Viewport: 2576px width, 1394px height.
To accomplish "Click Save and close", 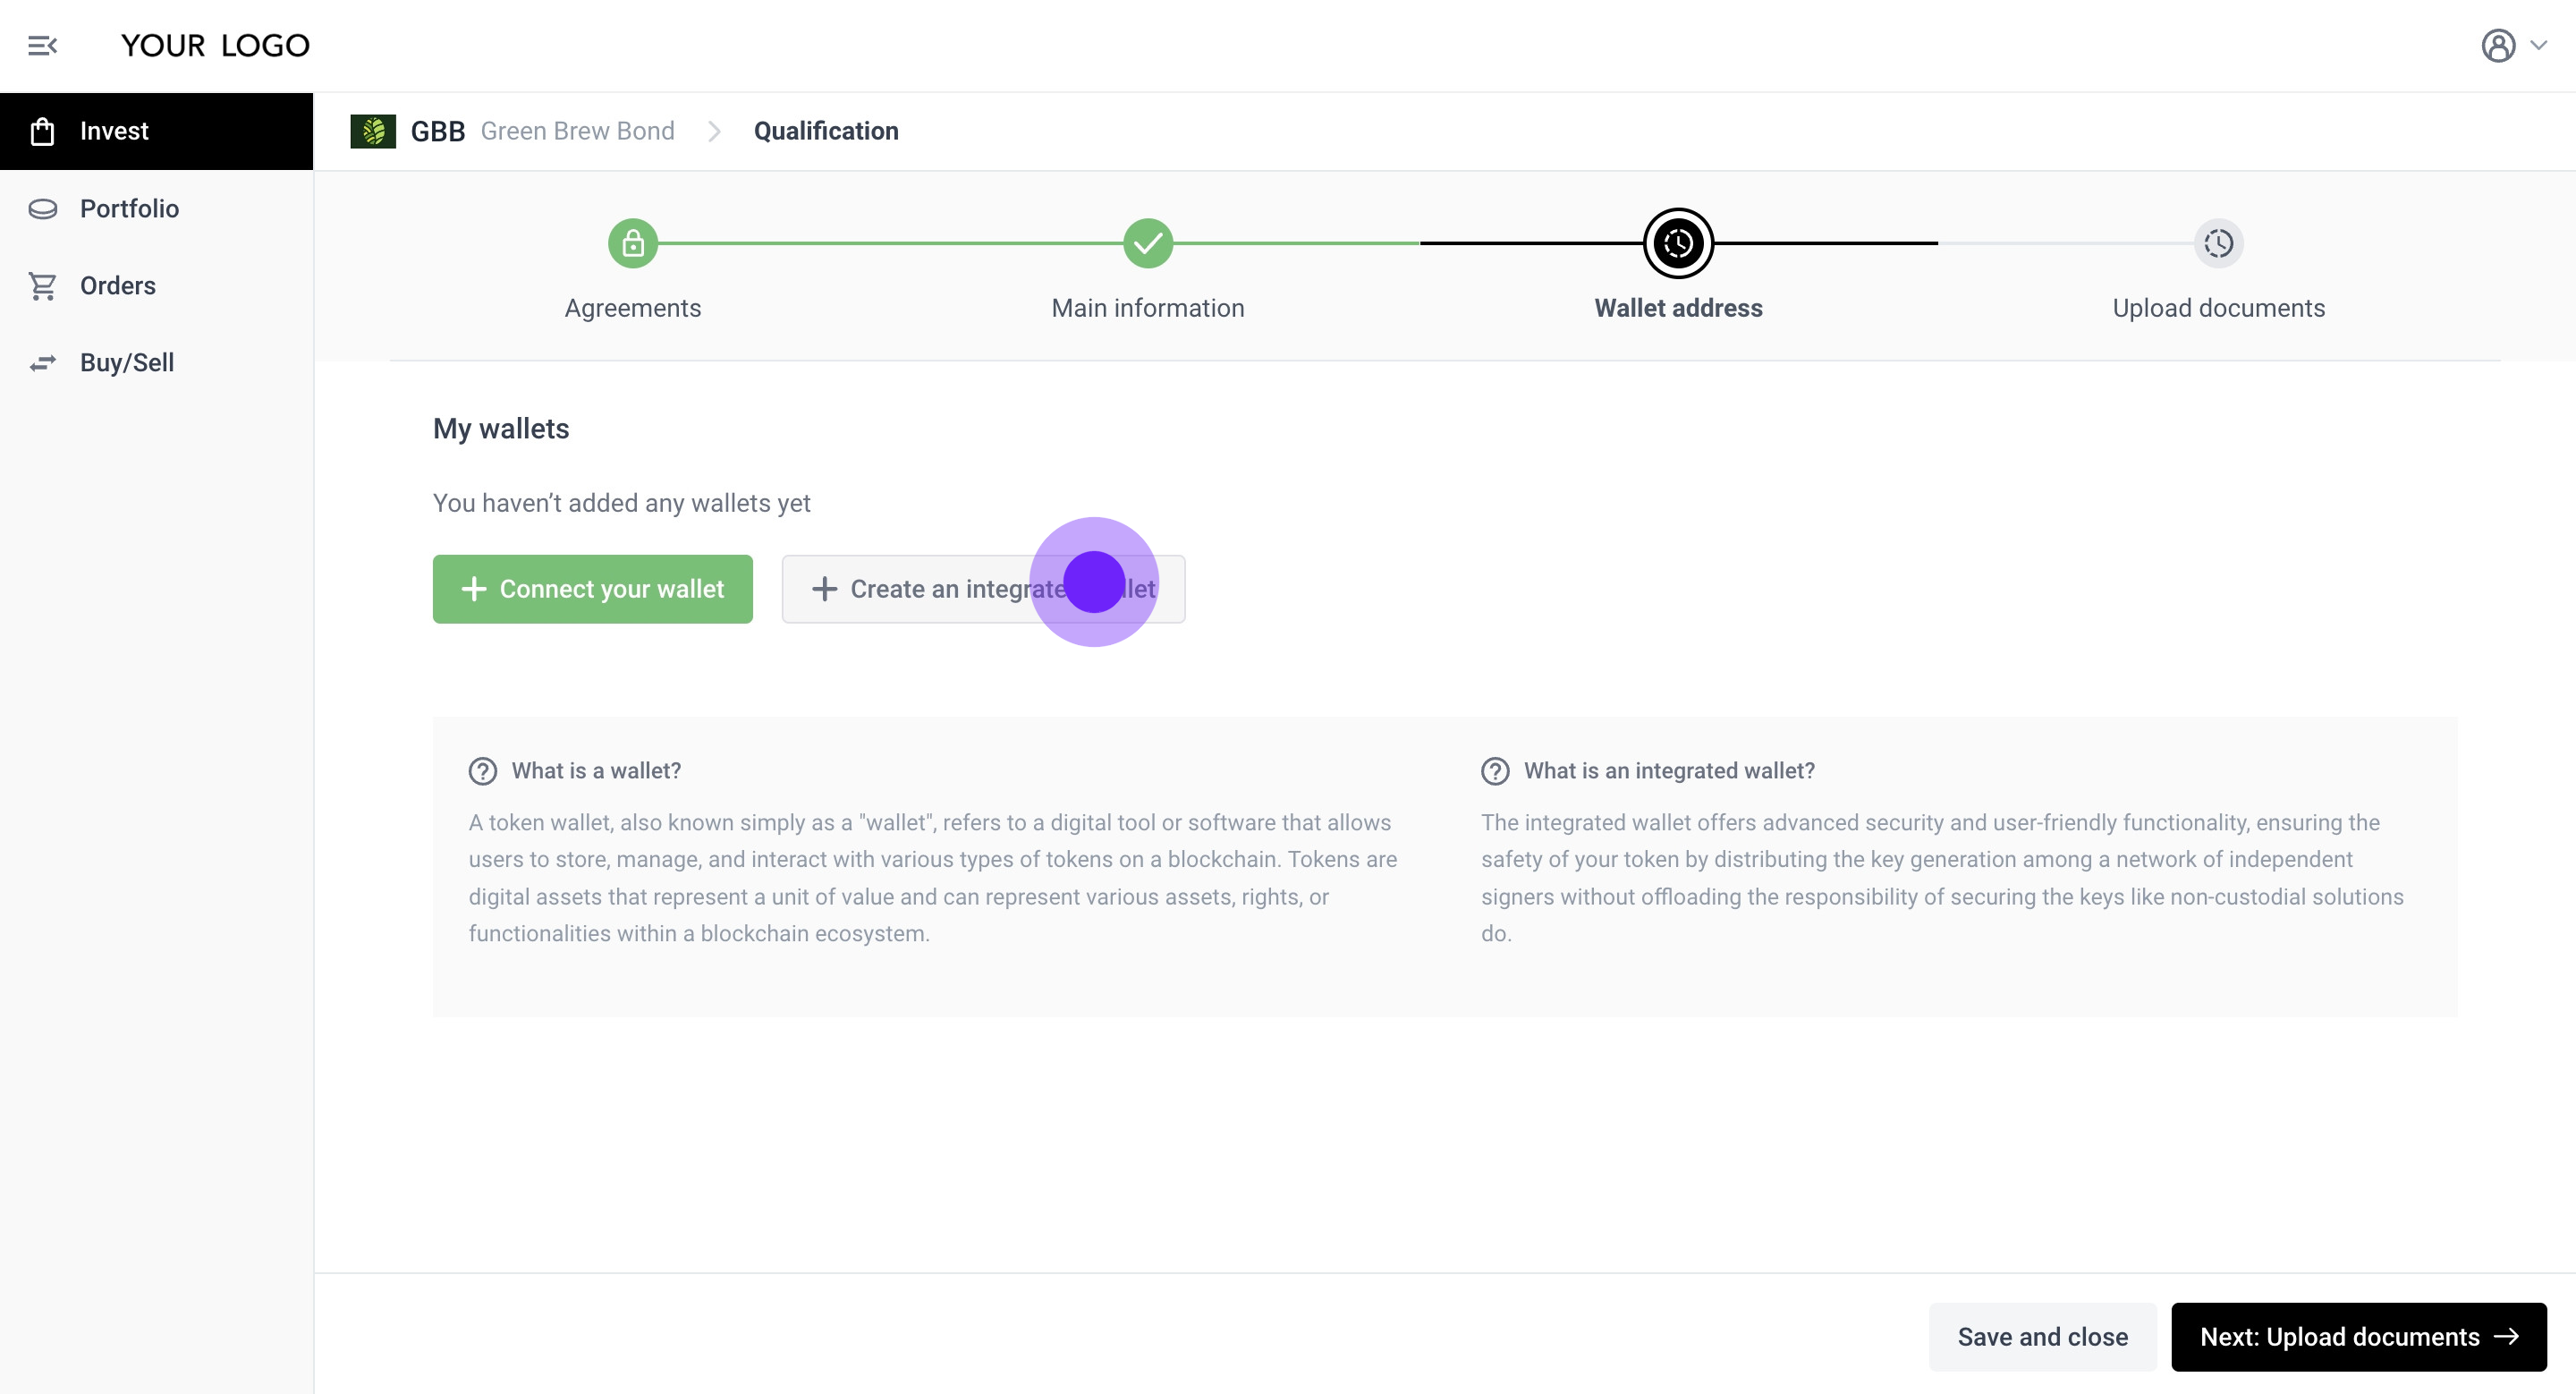I will point(2042,1337).
